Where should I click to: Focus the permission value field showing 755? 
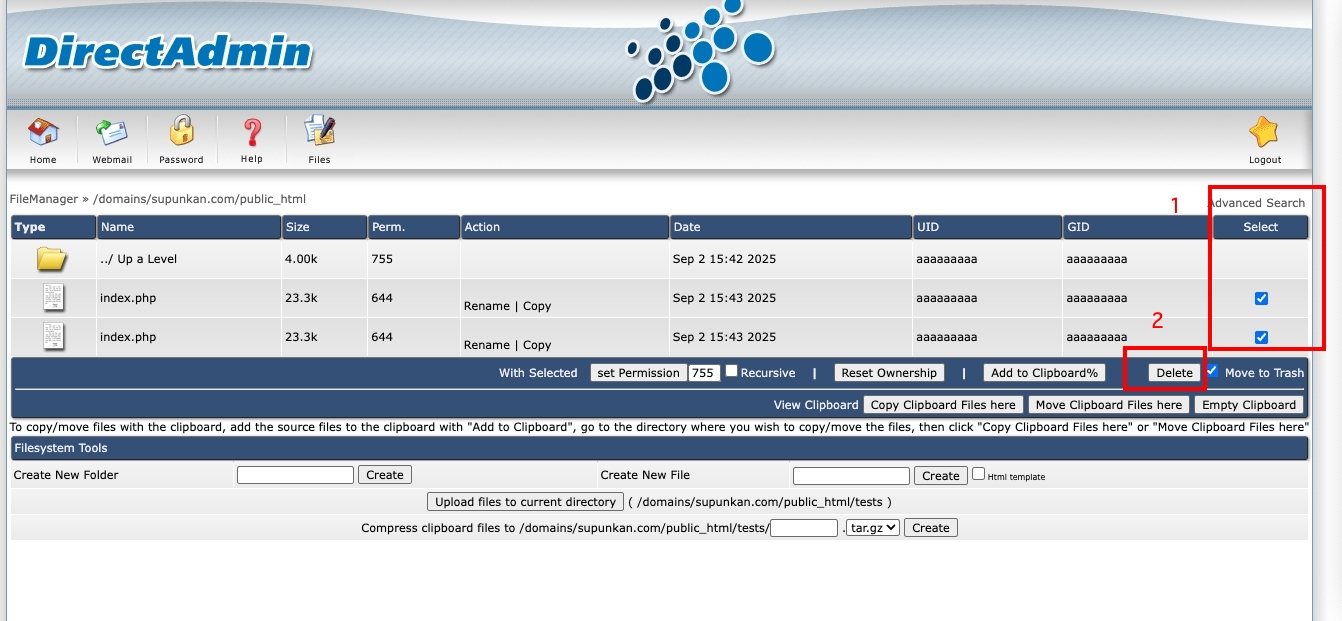coord(704,373)
